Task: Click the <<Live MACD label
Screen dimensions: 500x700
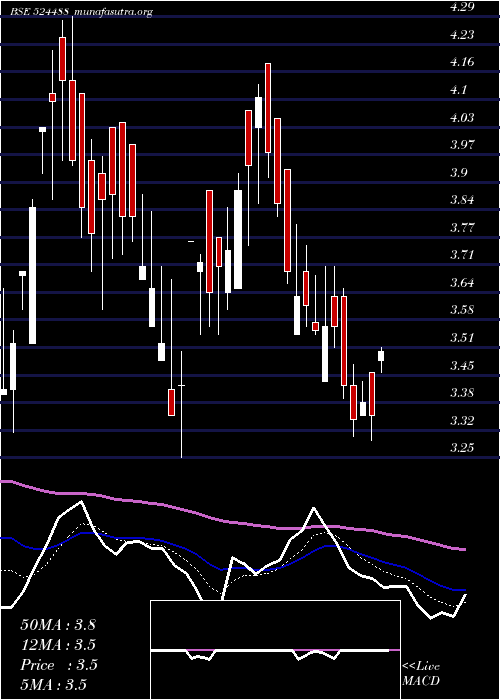Action: tap(421, 674)
